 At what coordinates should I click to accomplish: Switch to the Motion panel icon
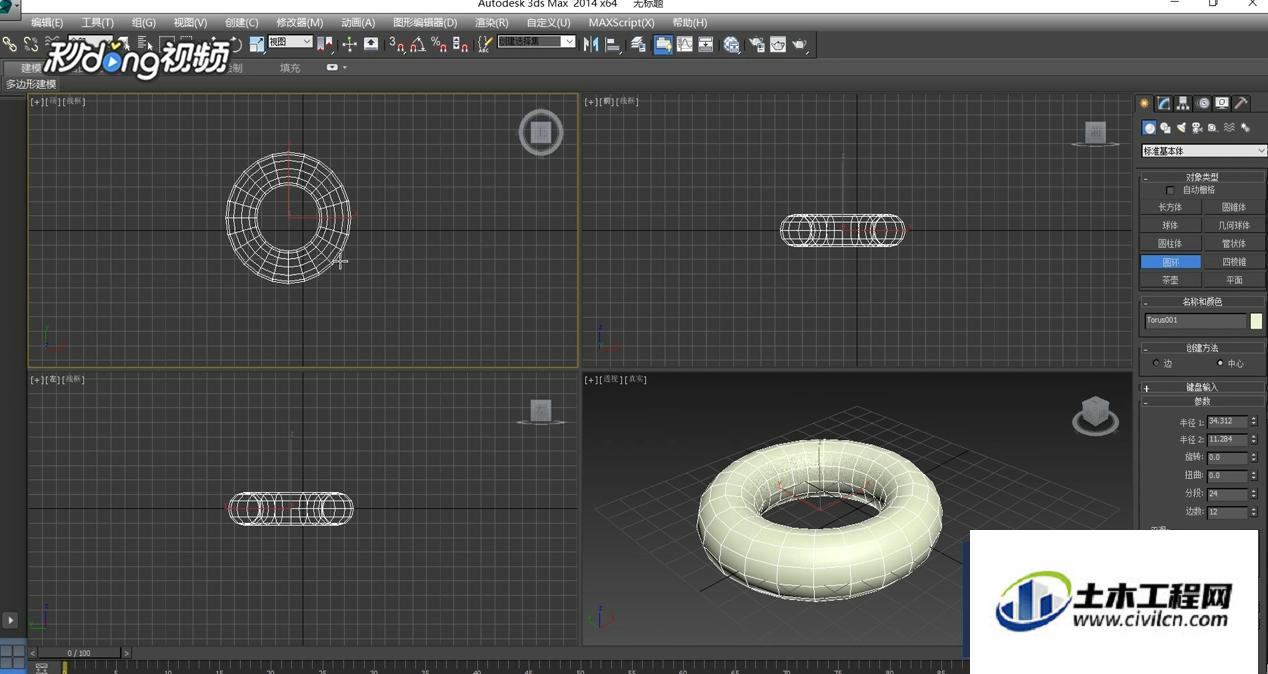tap(1203, 103)
